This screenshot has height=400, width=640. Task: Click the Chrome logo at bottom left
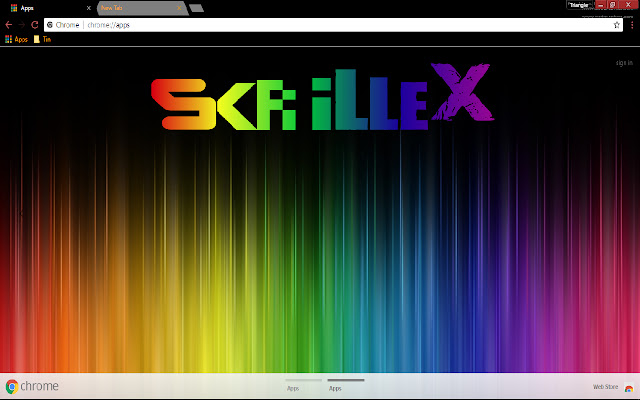point(32,386)
